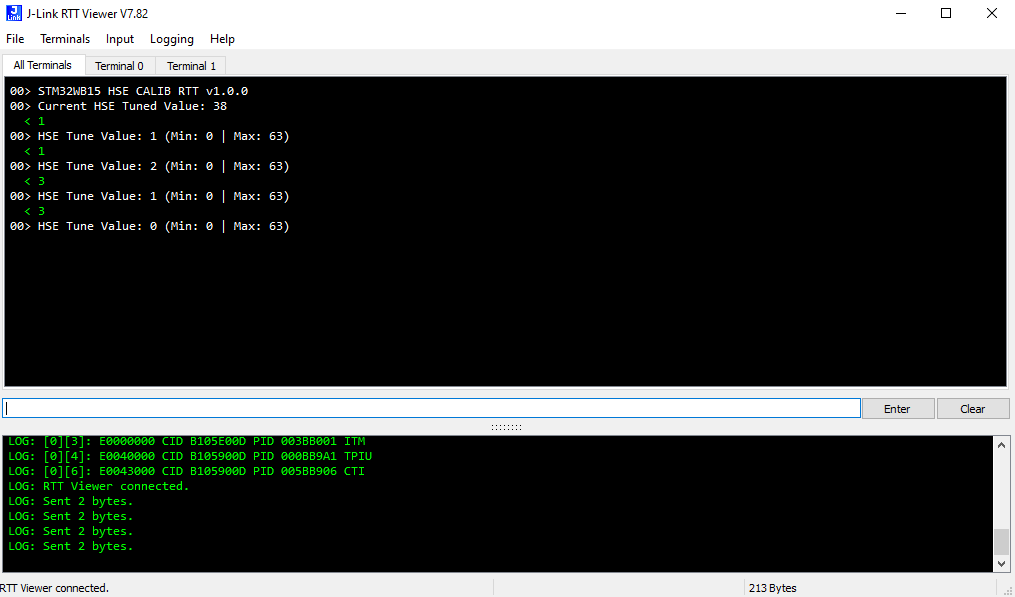
Task: Click 'LOG: RTT Viewer connected.' log entry
Action: pyautogui.click(x=98, y=486)
